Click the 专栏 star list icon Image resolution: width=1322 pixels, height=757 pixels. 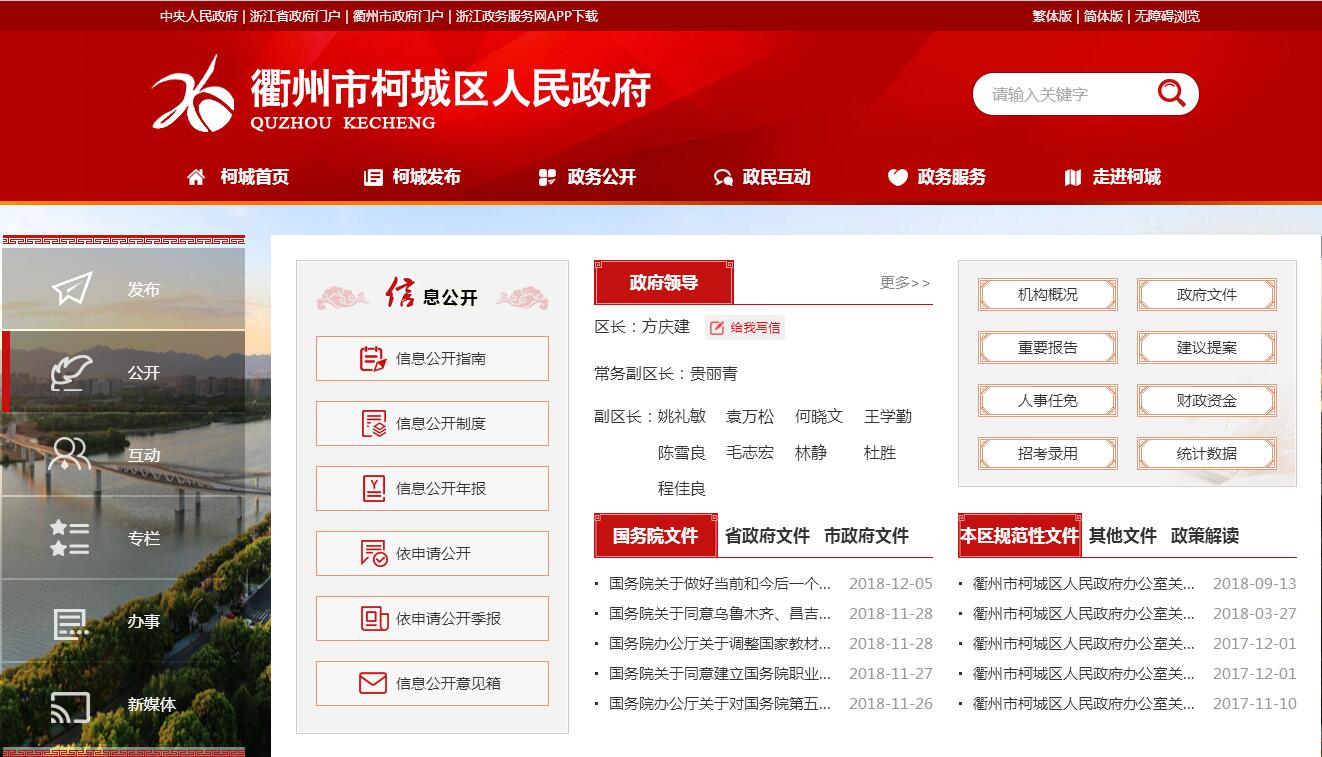tap(70, 537)
